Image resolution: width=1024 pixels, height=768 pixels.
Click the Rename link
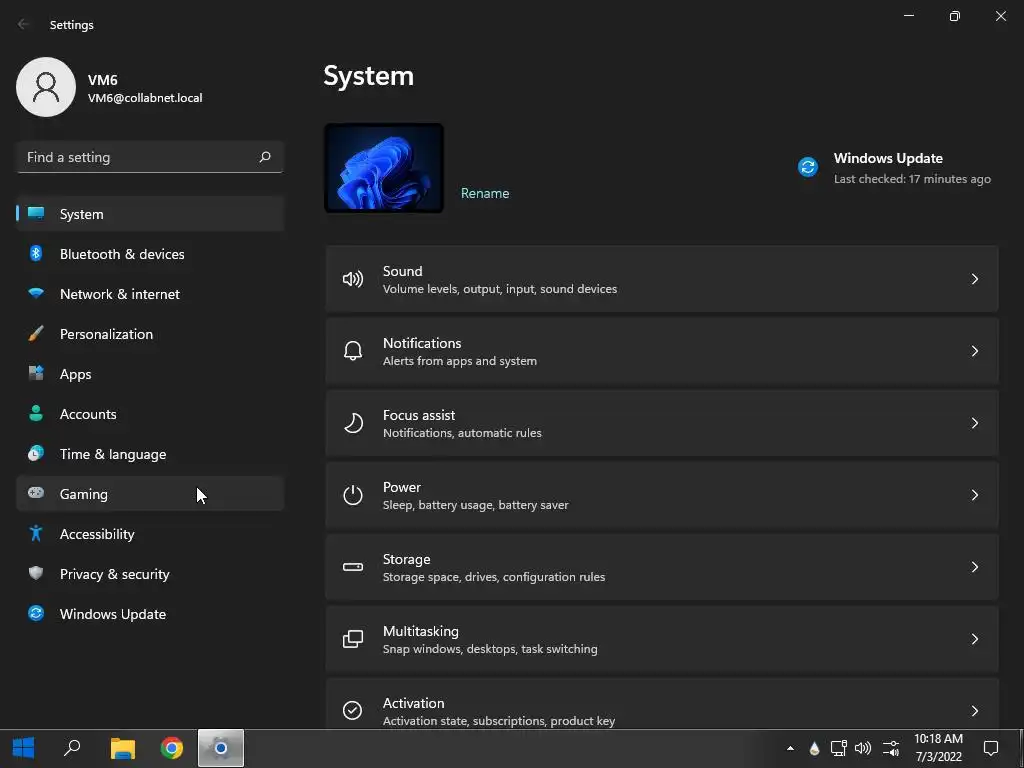[x=485, y=193]
